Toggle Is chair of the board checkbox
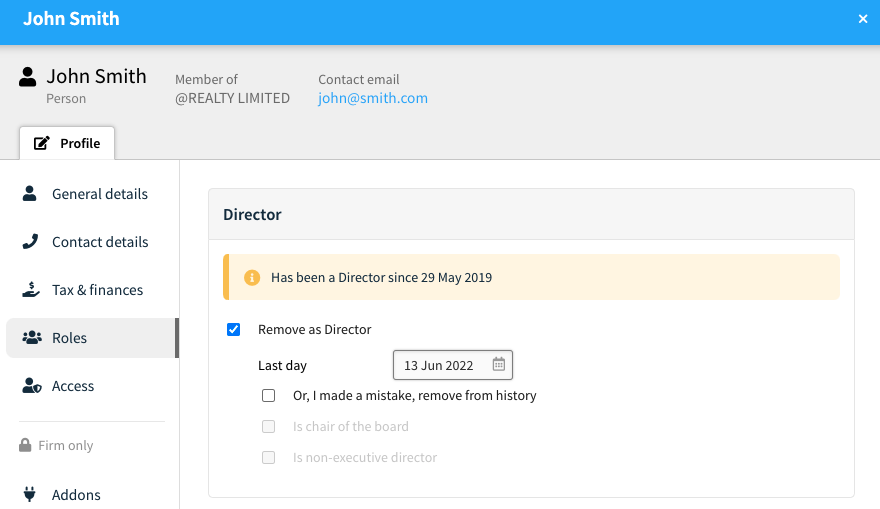Image resolution: width=880 pixels, height=509 pixels. tap(268, 427)
